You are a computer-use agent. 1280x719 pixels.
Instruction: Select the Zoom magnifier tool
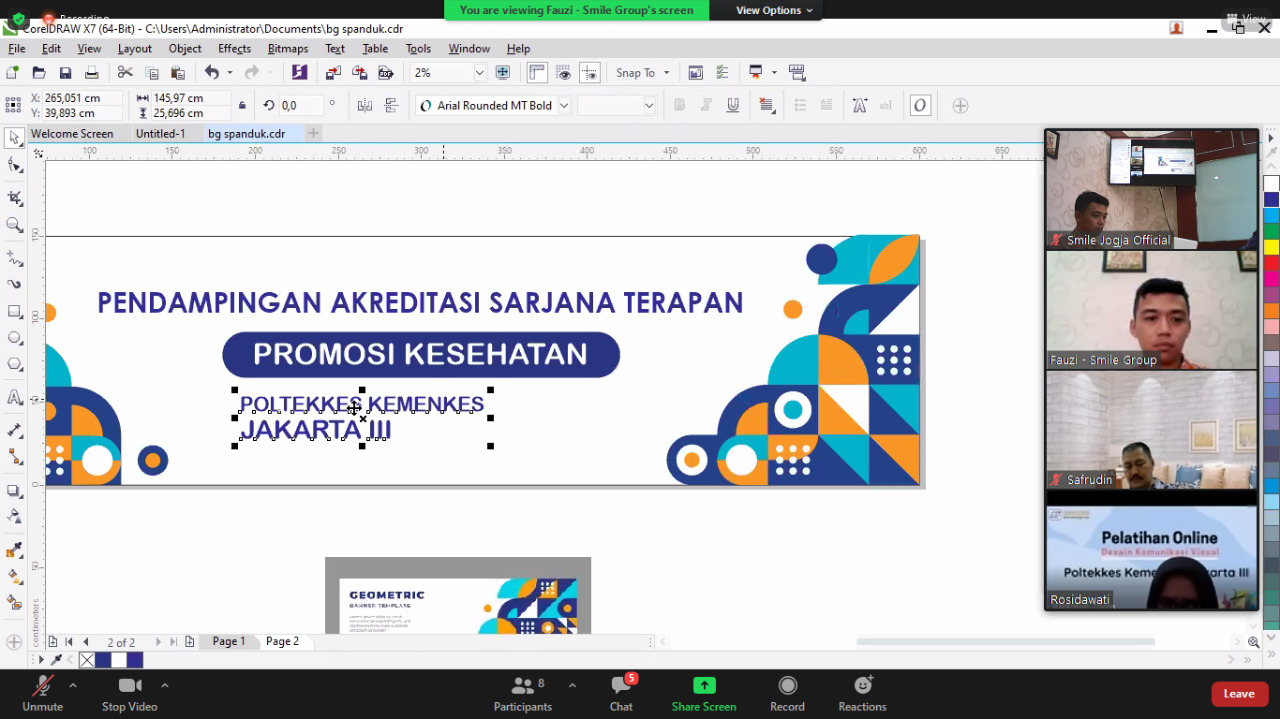[x=15, y=226]
